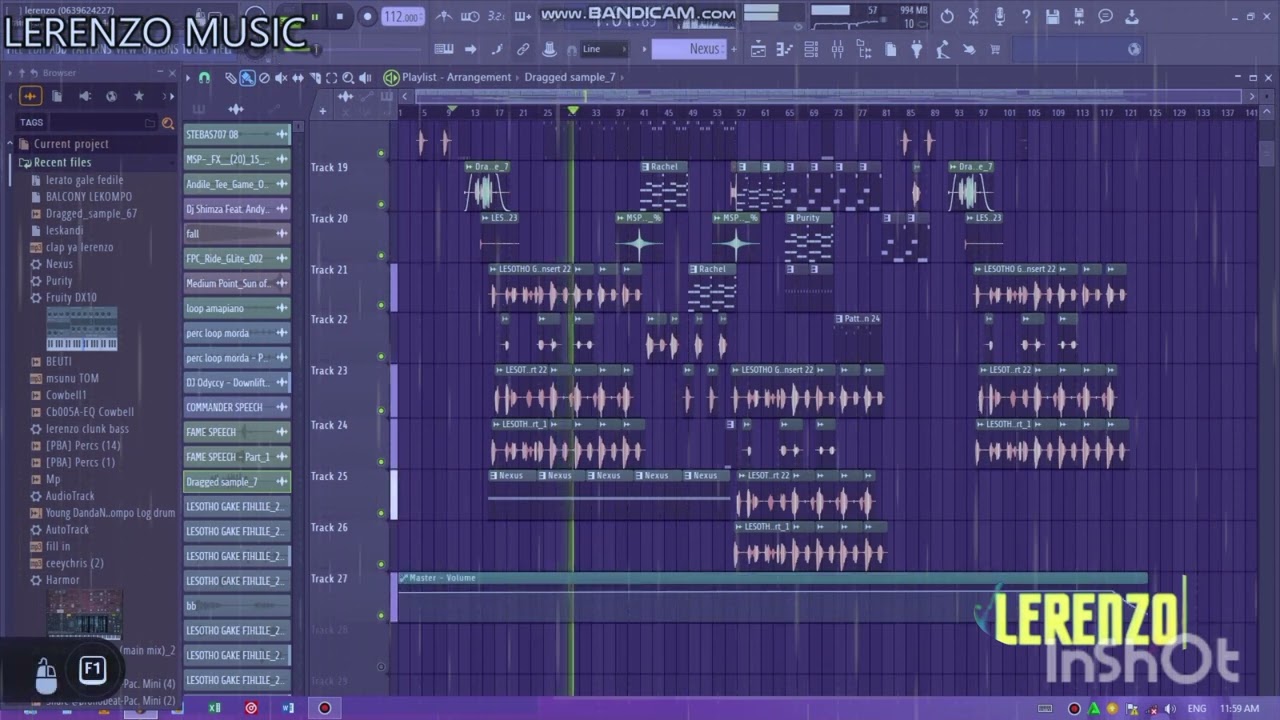Viewport: 1280px width, 720px height.
Task: Pick 'loop amapiano' clip in picker
Action: pos(237,308)
